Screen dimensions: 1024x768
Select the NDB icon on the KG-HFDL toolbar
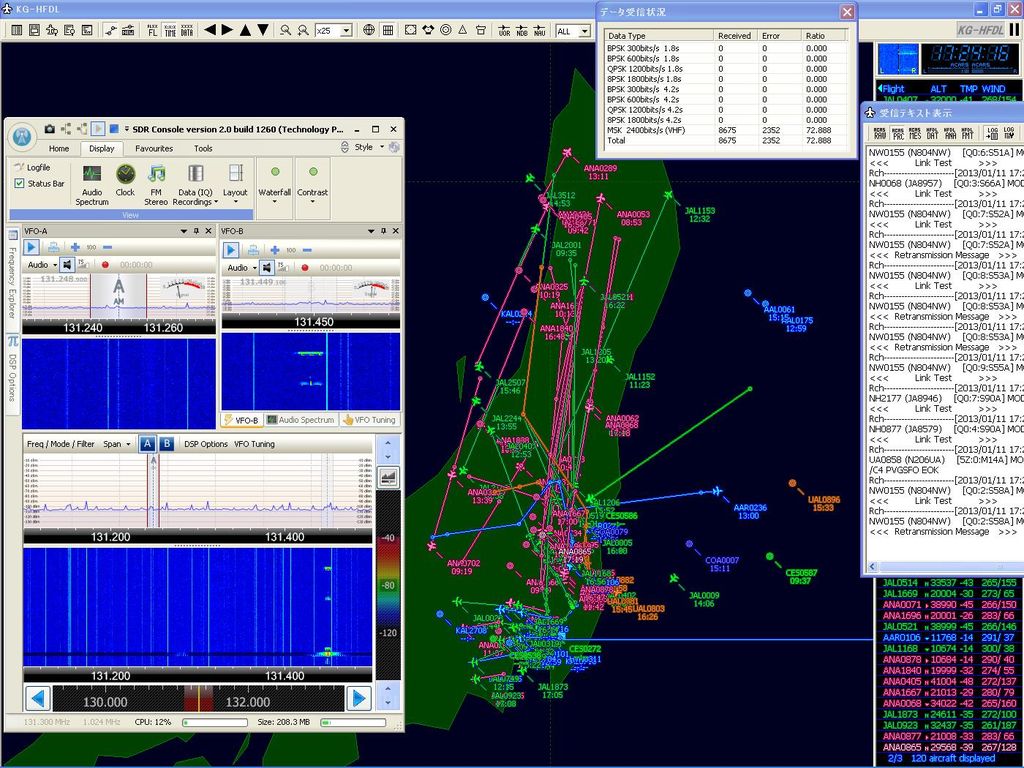point(521,30)
